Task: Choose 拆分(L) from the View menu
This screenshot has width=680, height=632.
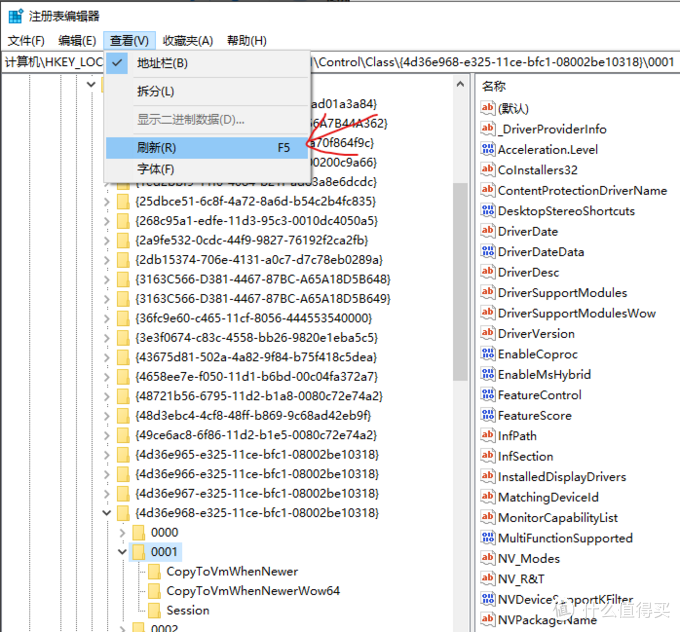Action: (207, 92)
